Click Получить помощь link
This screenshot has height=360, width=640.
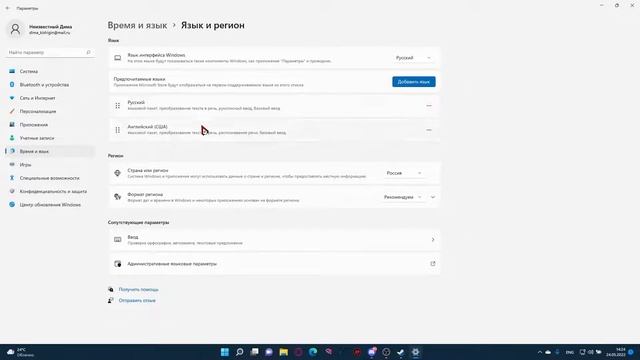[x=138, y=289]
